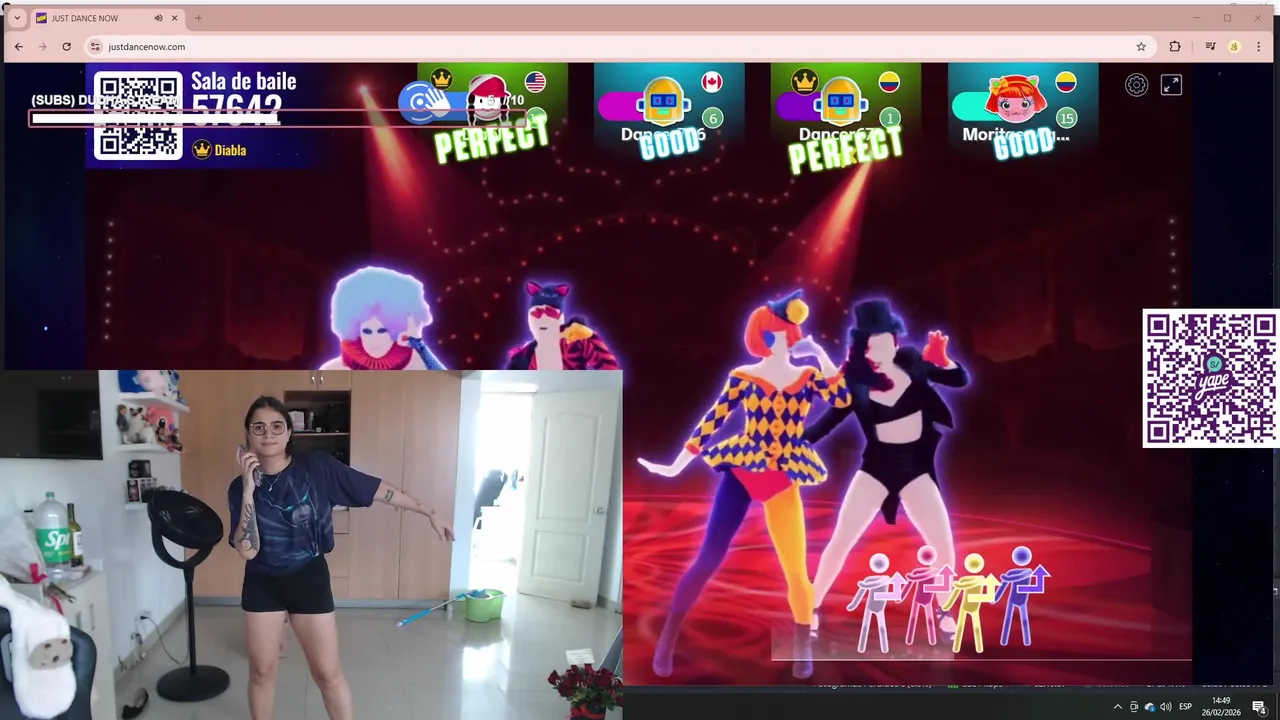
Task: Select the cat-girl Morita player avatar
Action: pyautogui.click(x=1015, y=99)
